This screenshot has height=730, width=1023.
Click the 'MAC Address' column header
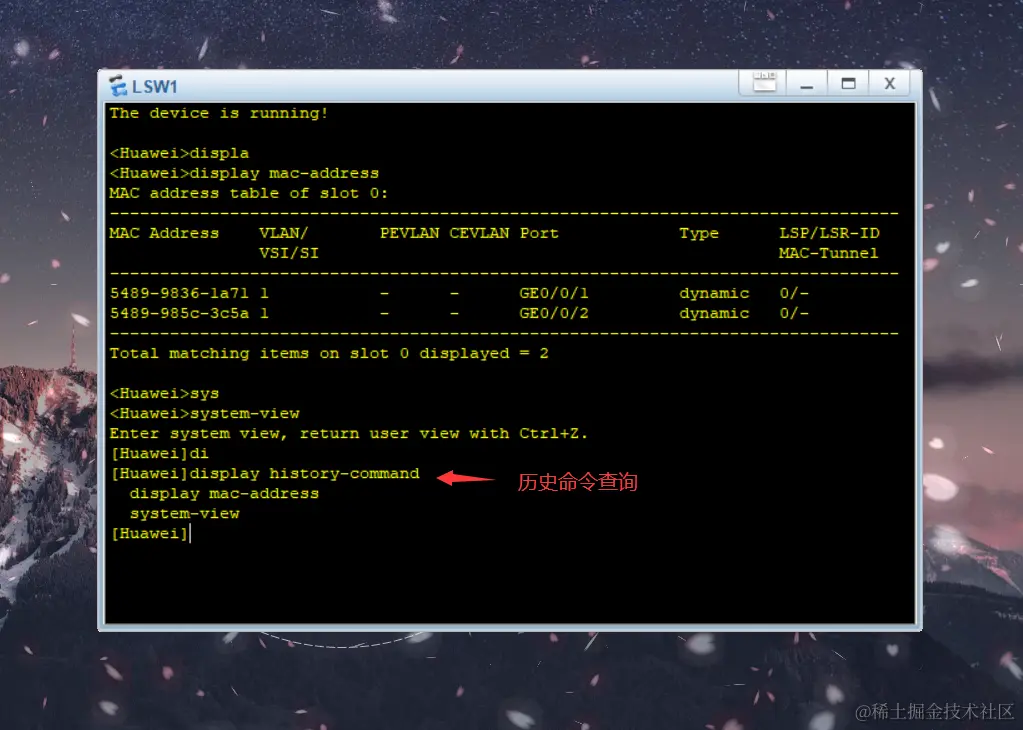point(164,233)
